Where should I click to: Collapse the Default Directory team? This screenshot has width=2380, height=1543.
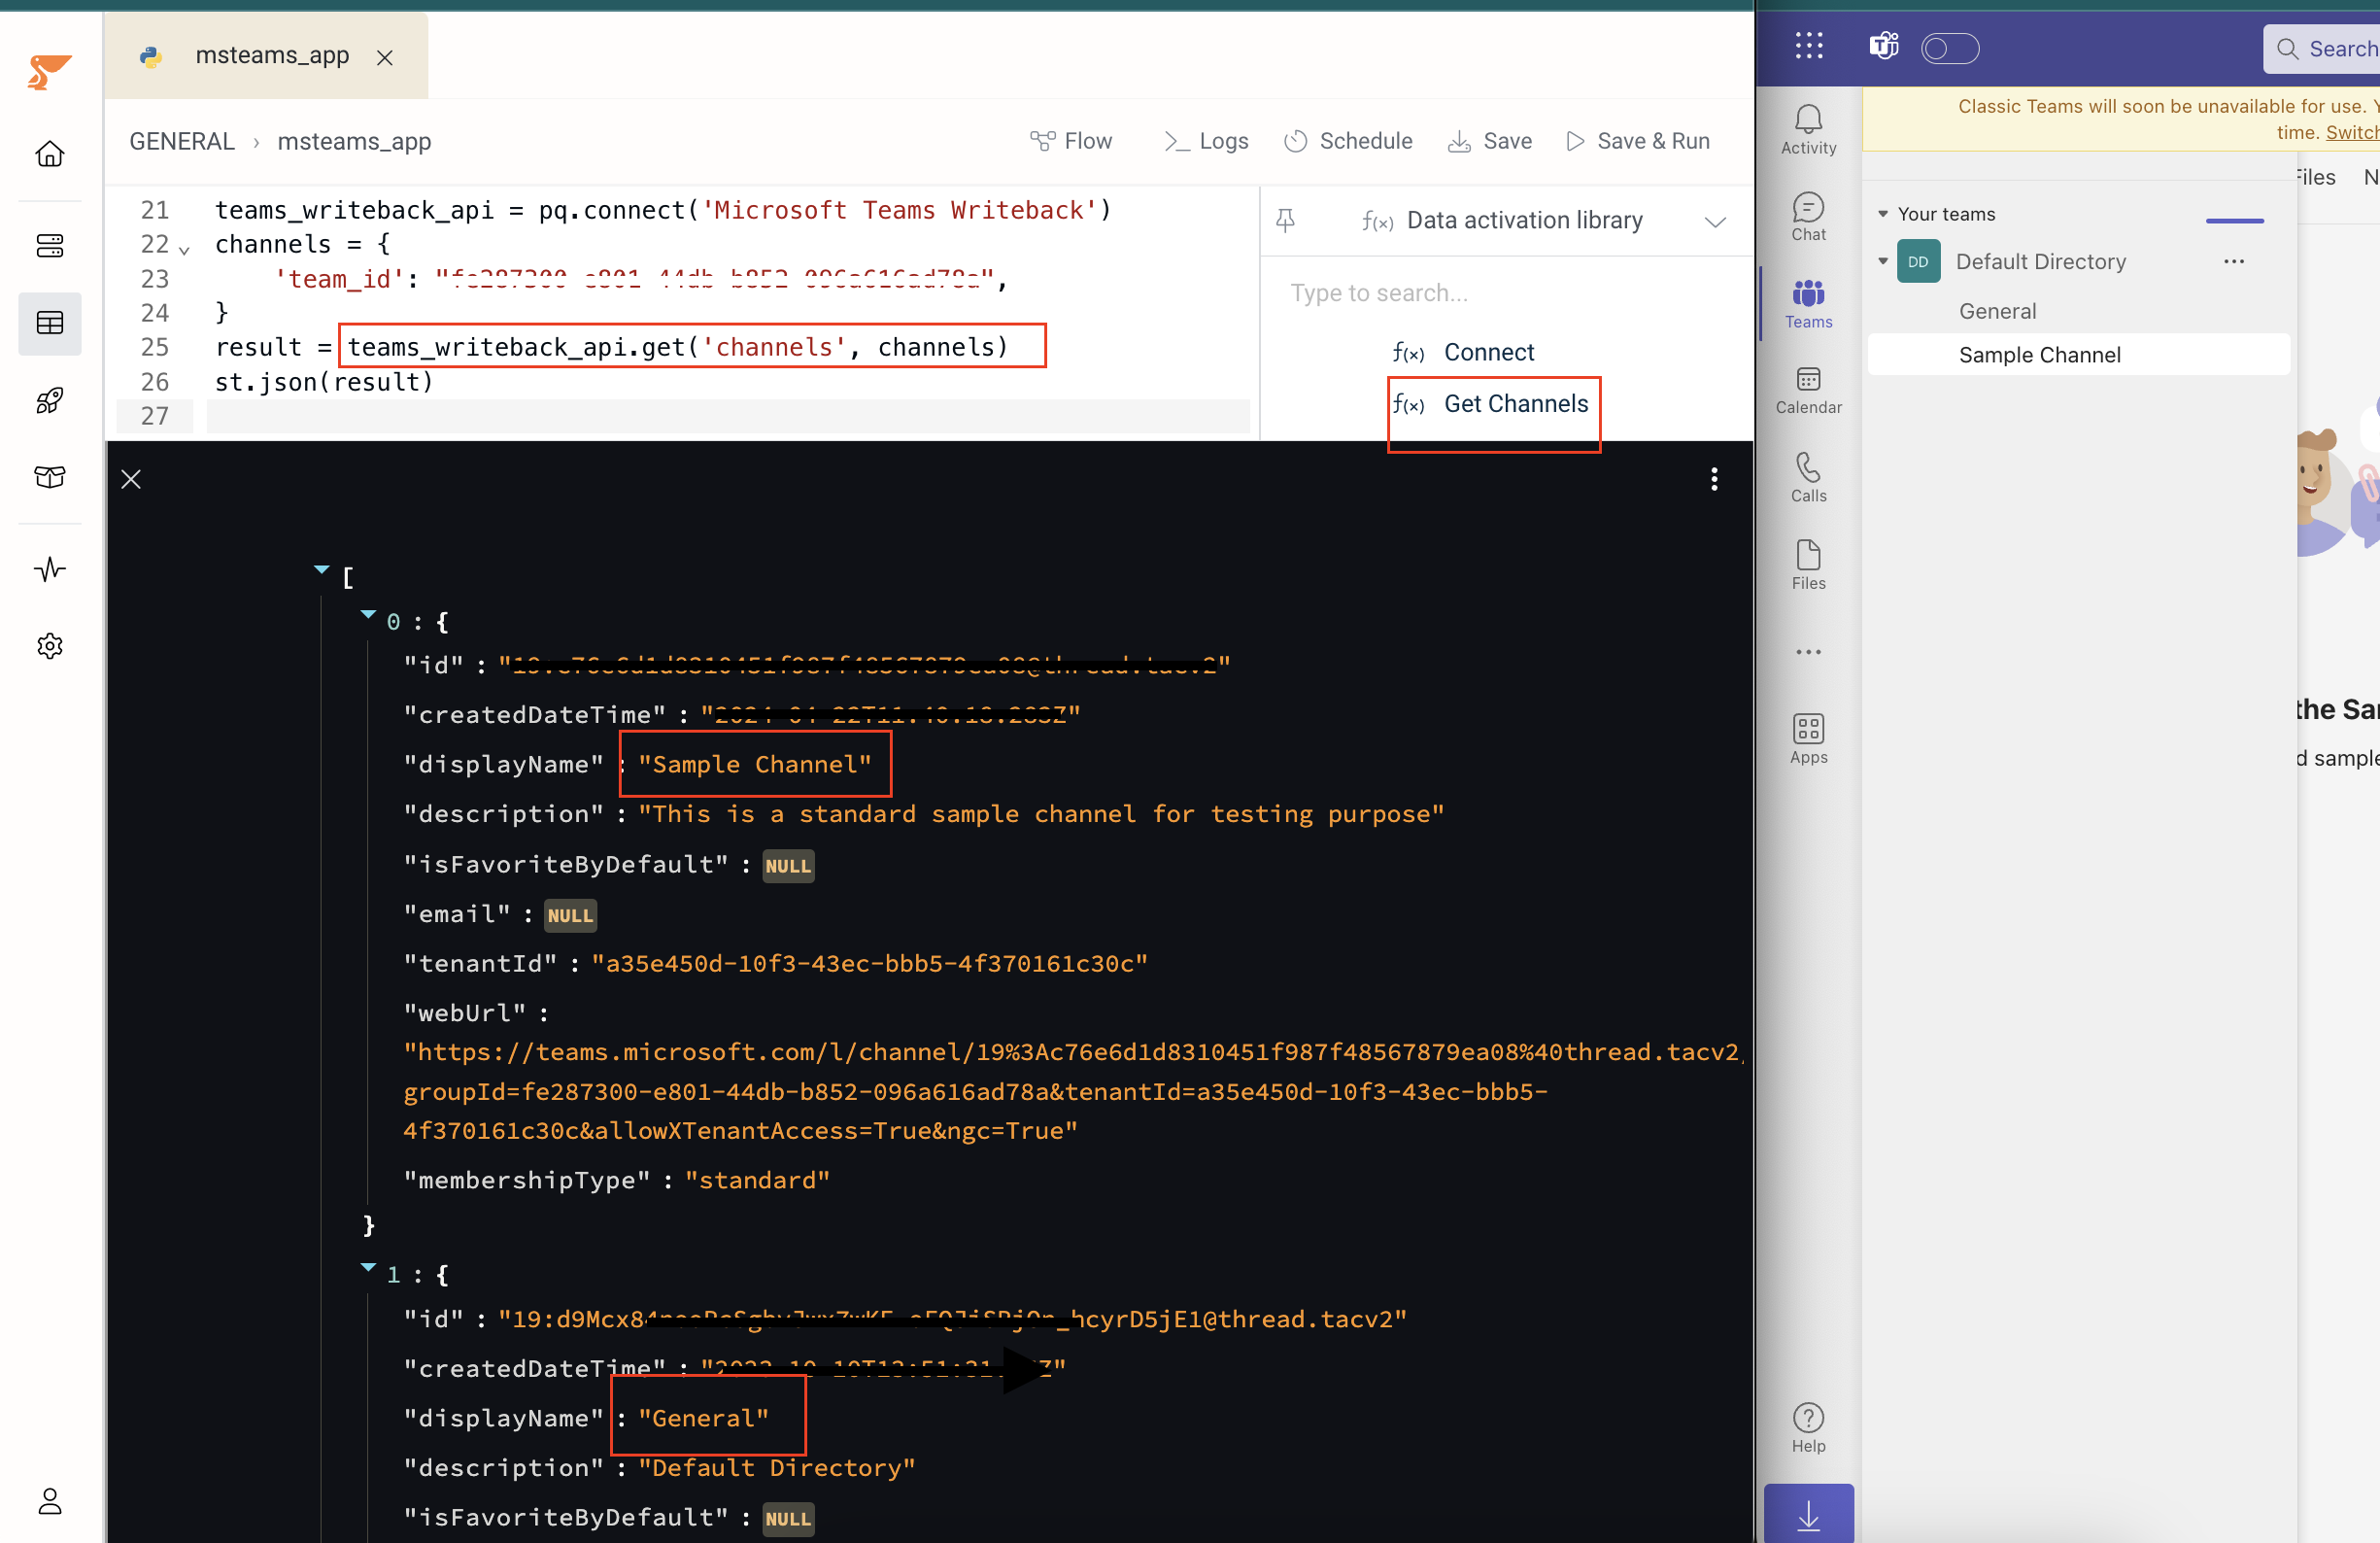pos(1883,261)
